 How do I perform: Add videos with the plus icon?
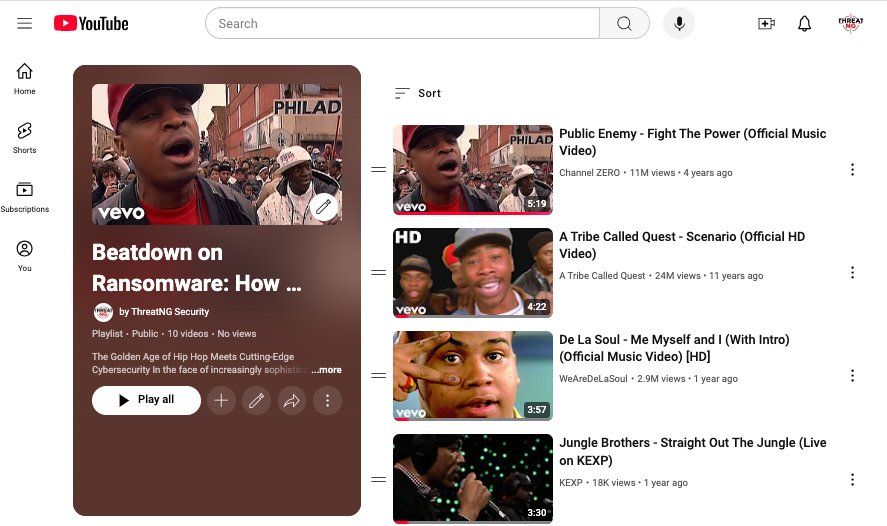click(221, 400)
